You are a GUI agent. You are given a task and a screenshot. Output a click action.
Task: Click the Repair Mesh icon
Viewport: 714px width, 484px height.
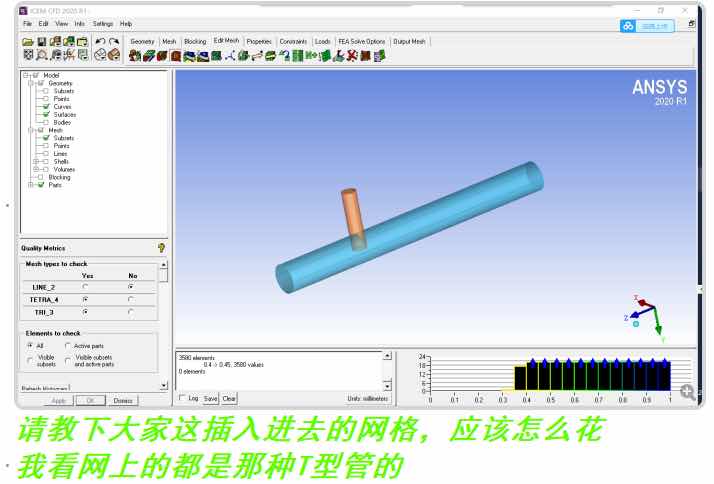coord(216,56)
